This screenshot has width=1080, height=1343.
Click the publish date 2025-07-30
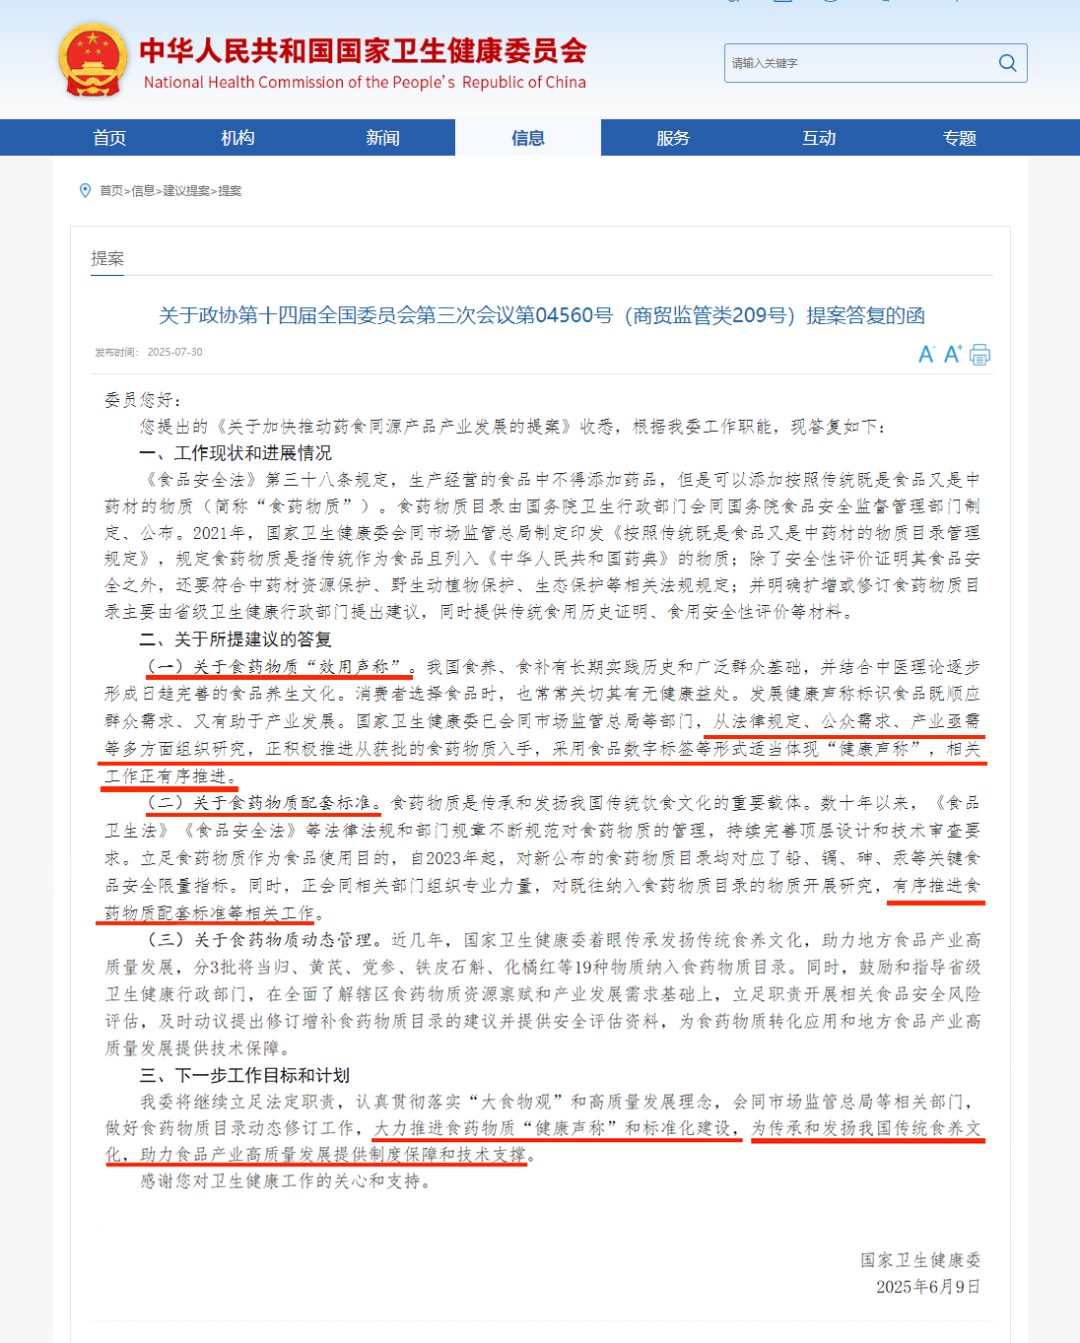pyautogui.click(x=174, y=352)
